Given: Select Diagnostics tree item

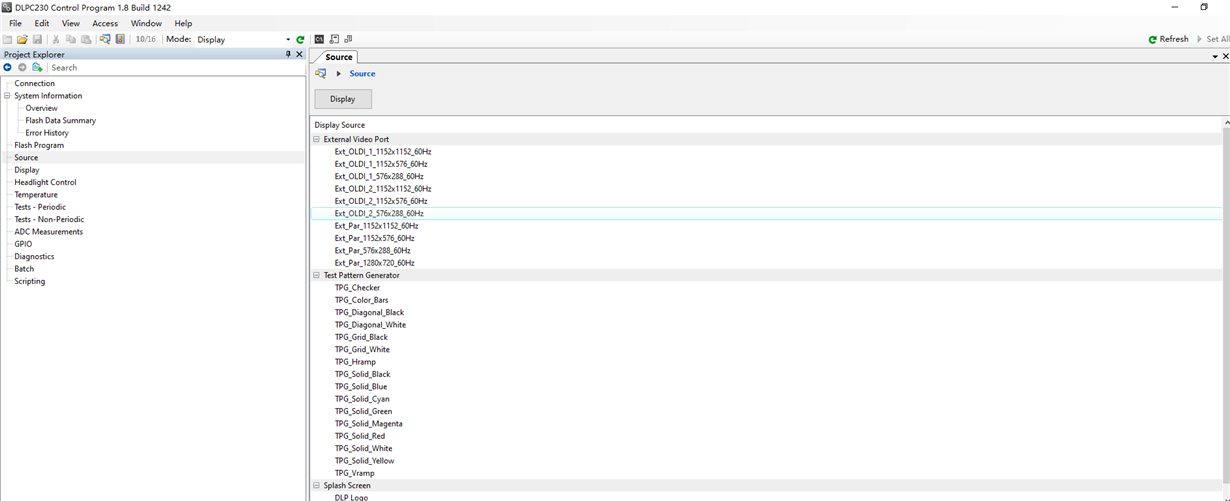Looking at the screenshot, I should (x=35, y=256).
